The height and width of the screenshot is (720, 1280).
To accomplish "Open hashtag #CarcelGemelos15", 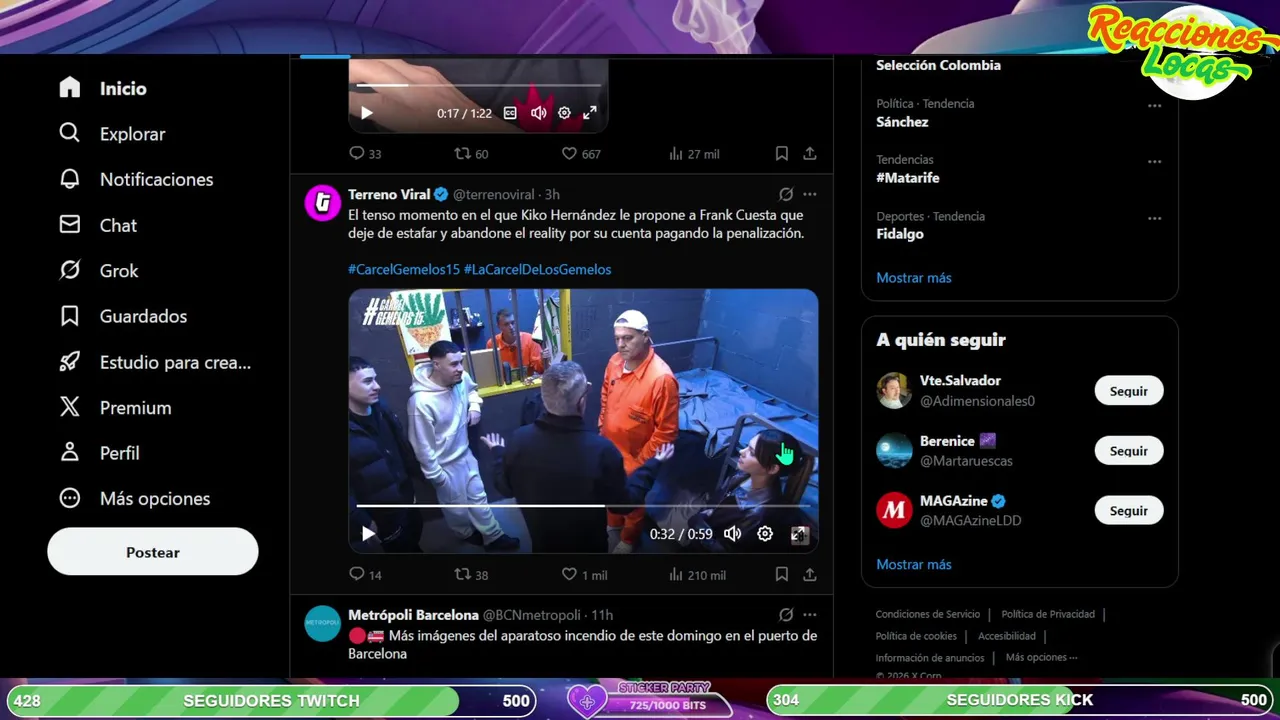I will pos(404,270).
